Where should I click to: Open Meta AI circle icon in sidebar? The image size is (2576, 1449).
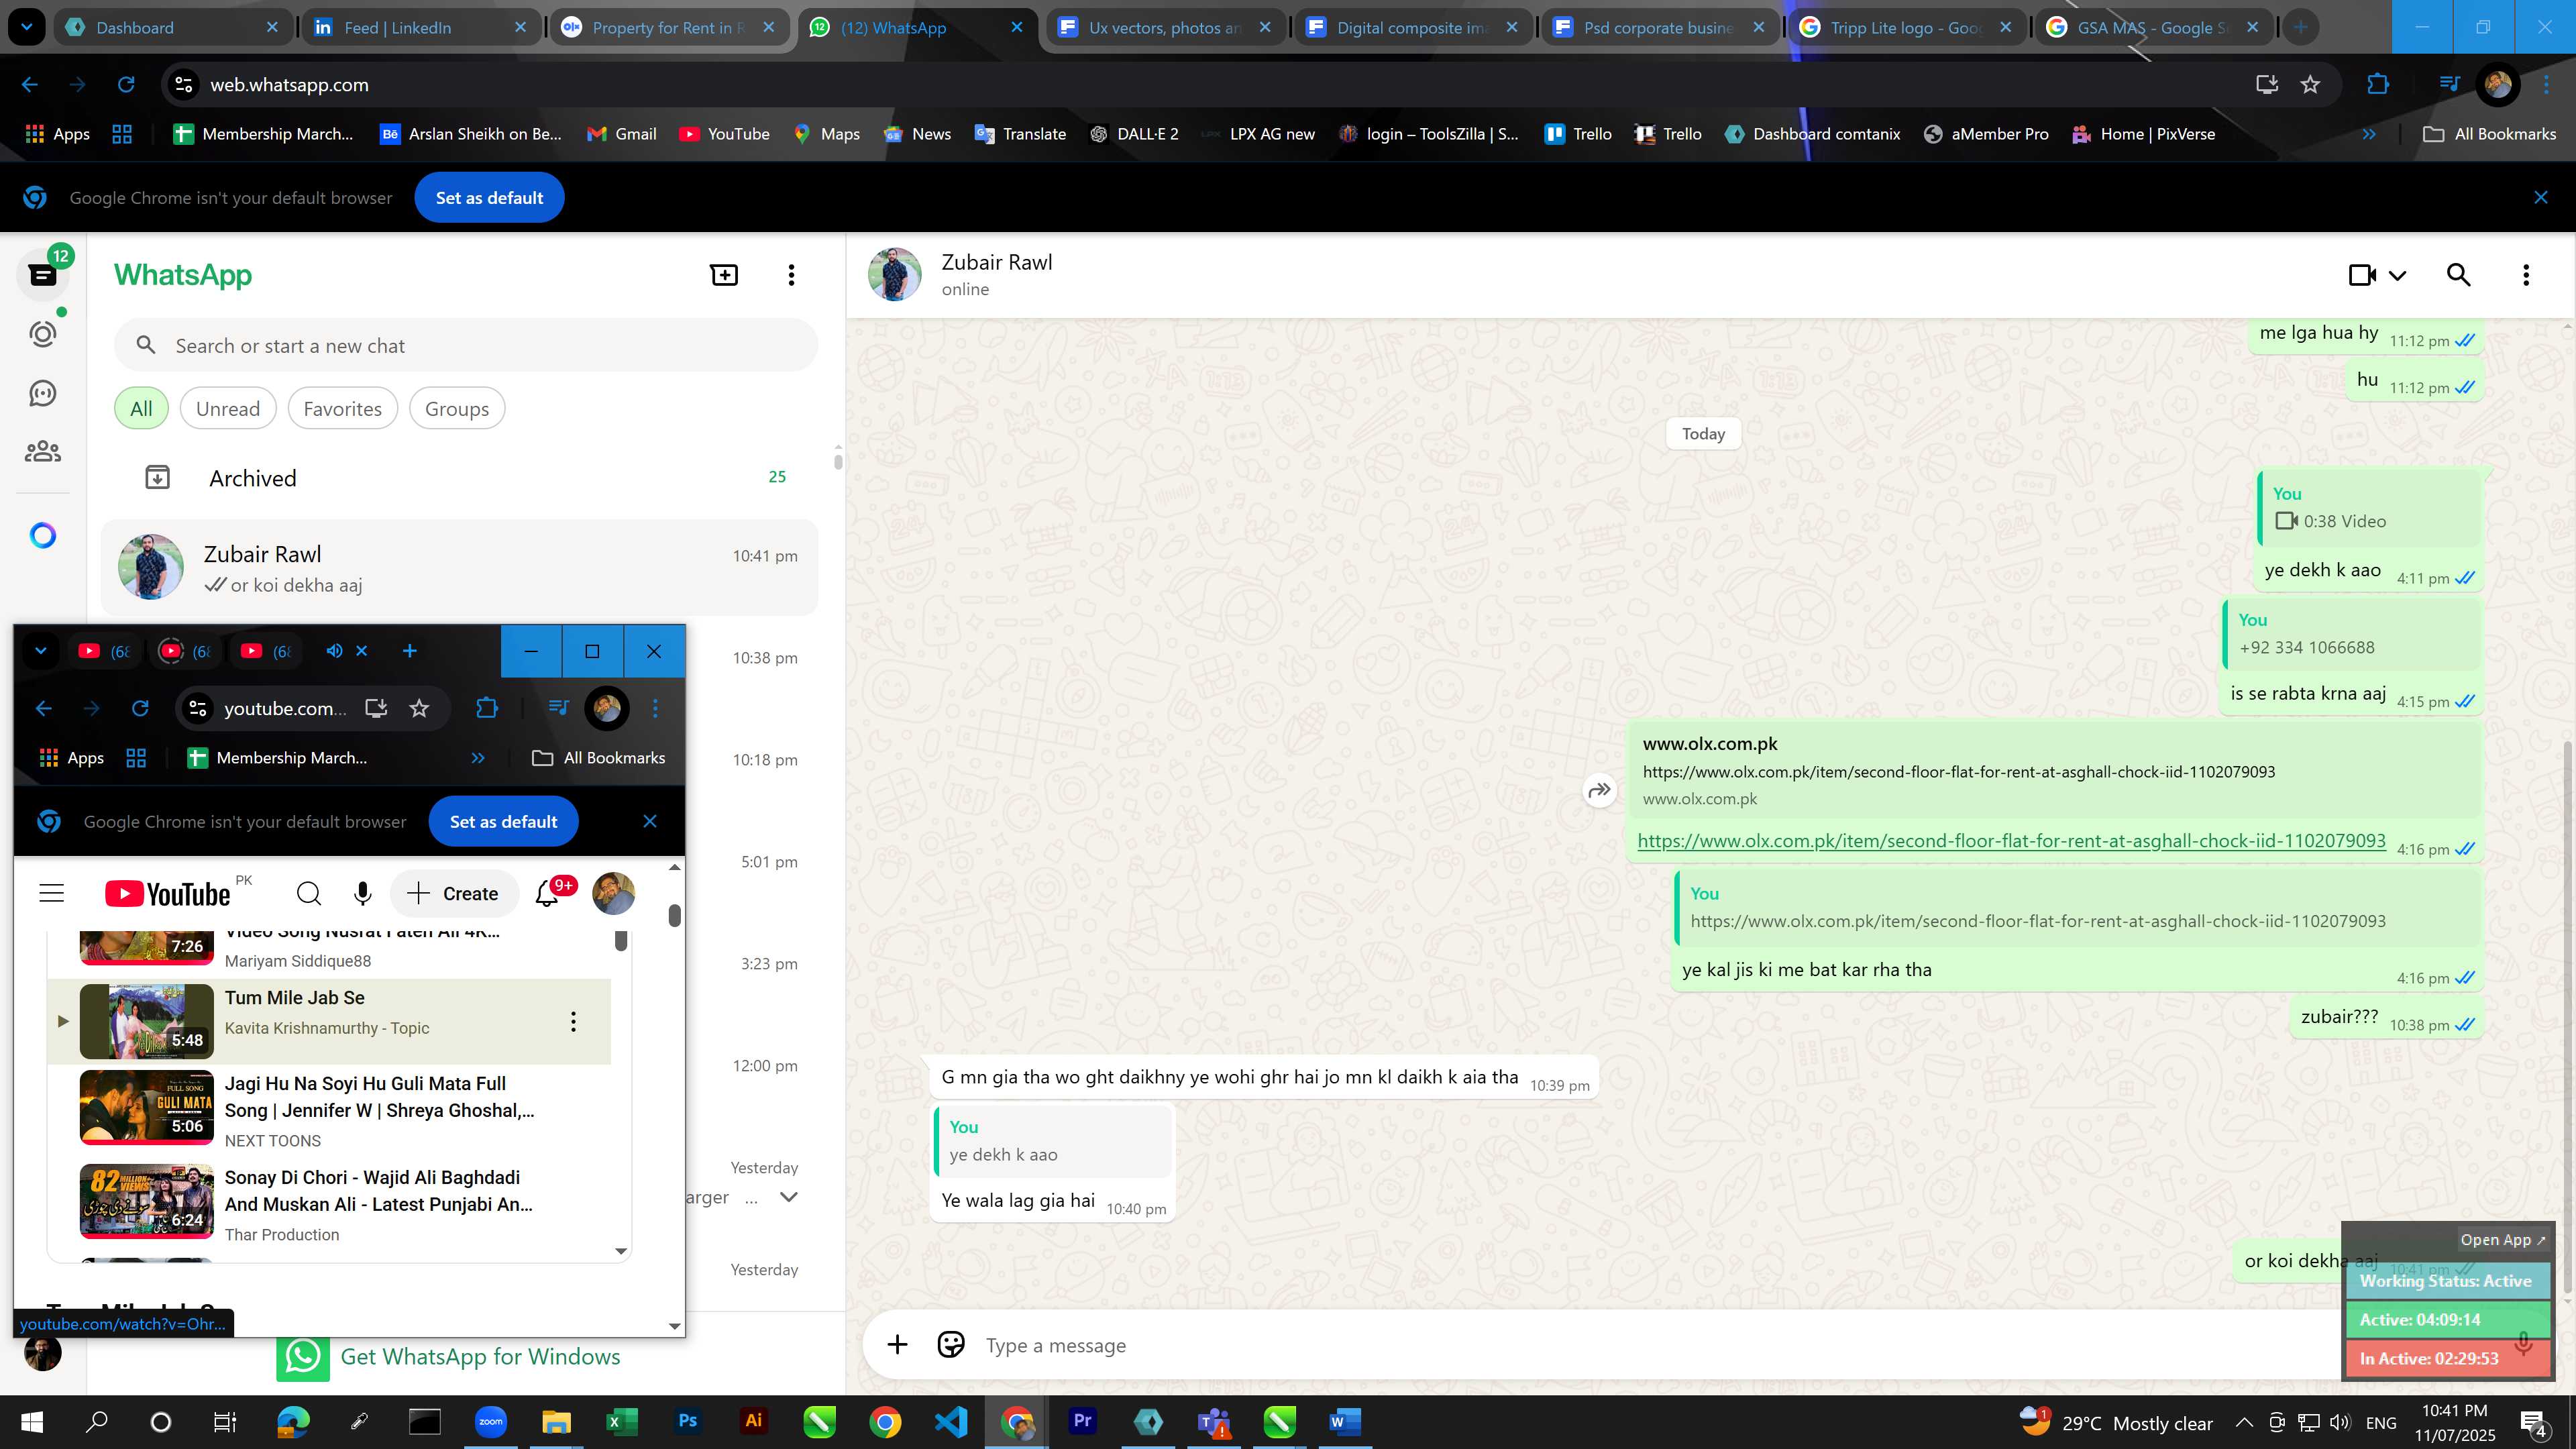coord(42,536)
